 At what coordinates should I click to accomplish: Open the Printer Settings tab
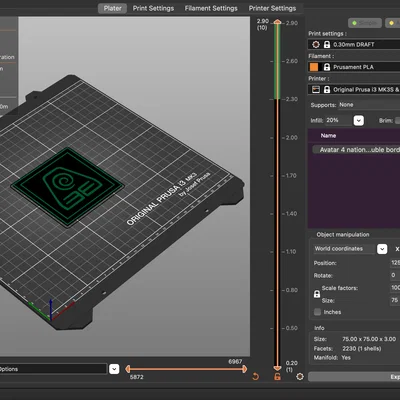click(x=272, y=8)
